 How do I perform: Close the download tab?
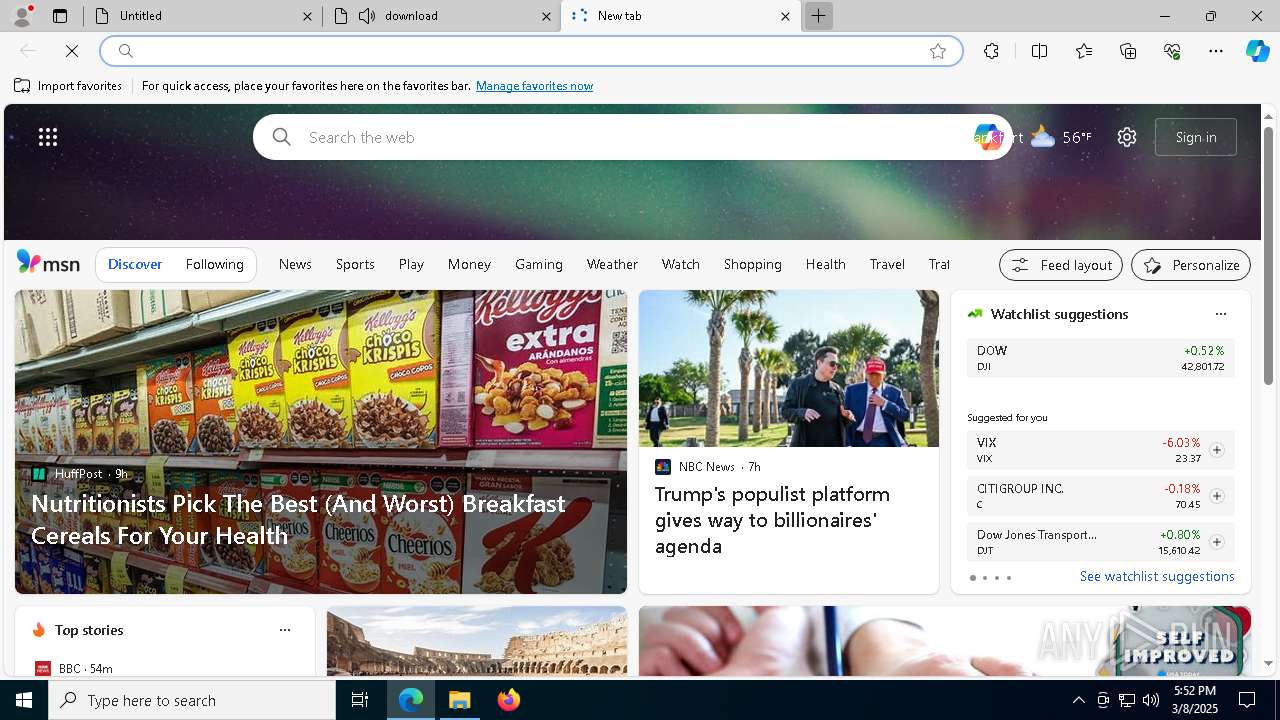(x=546, y=16)
